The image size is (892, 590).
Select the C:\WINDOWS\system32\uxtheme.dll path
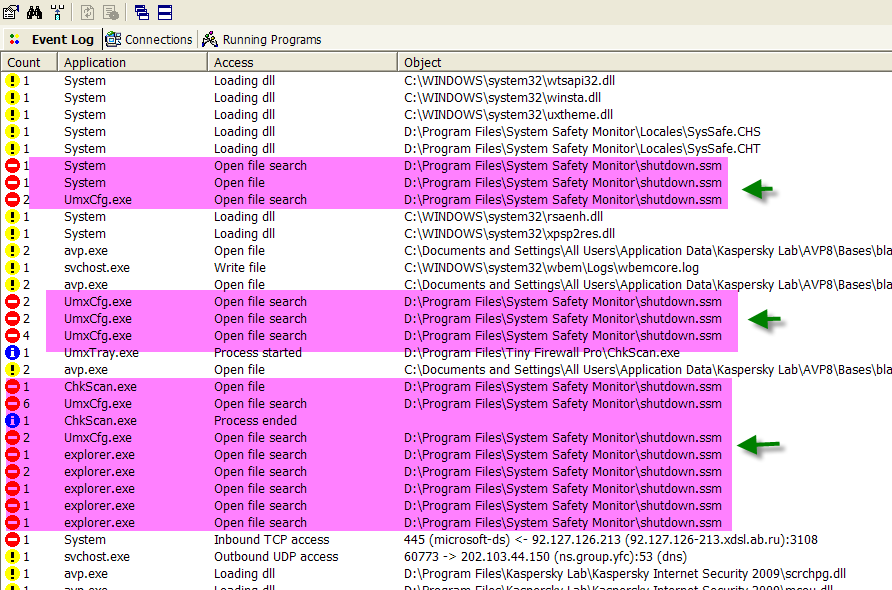(x=508, y=115)
